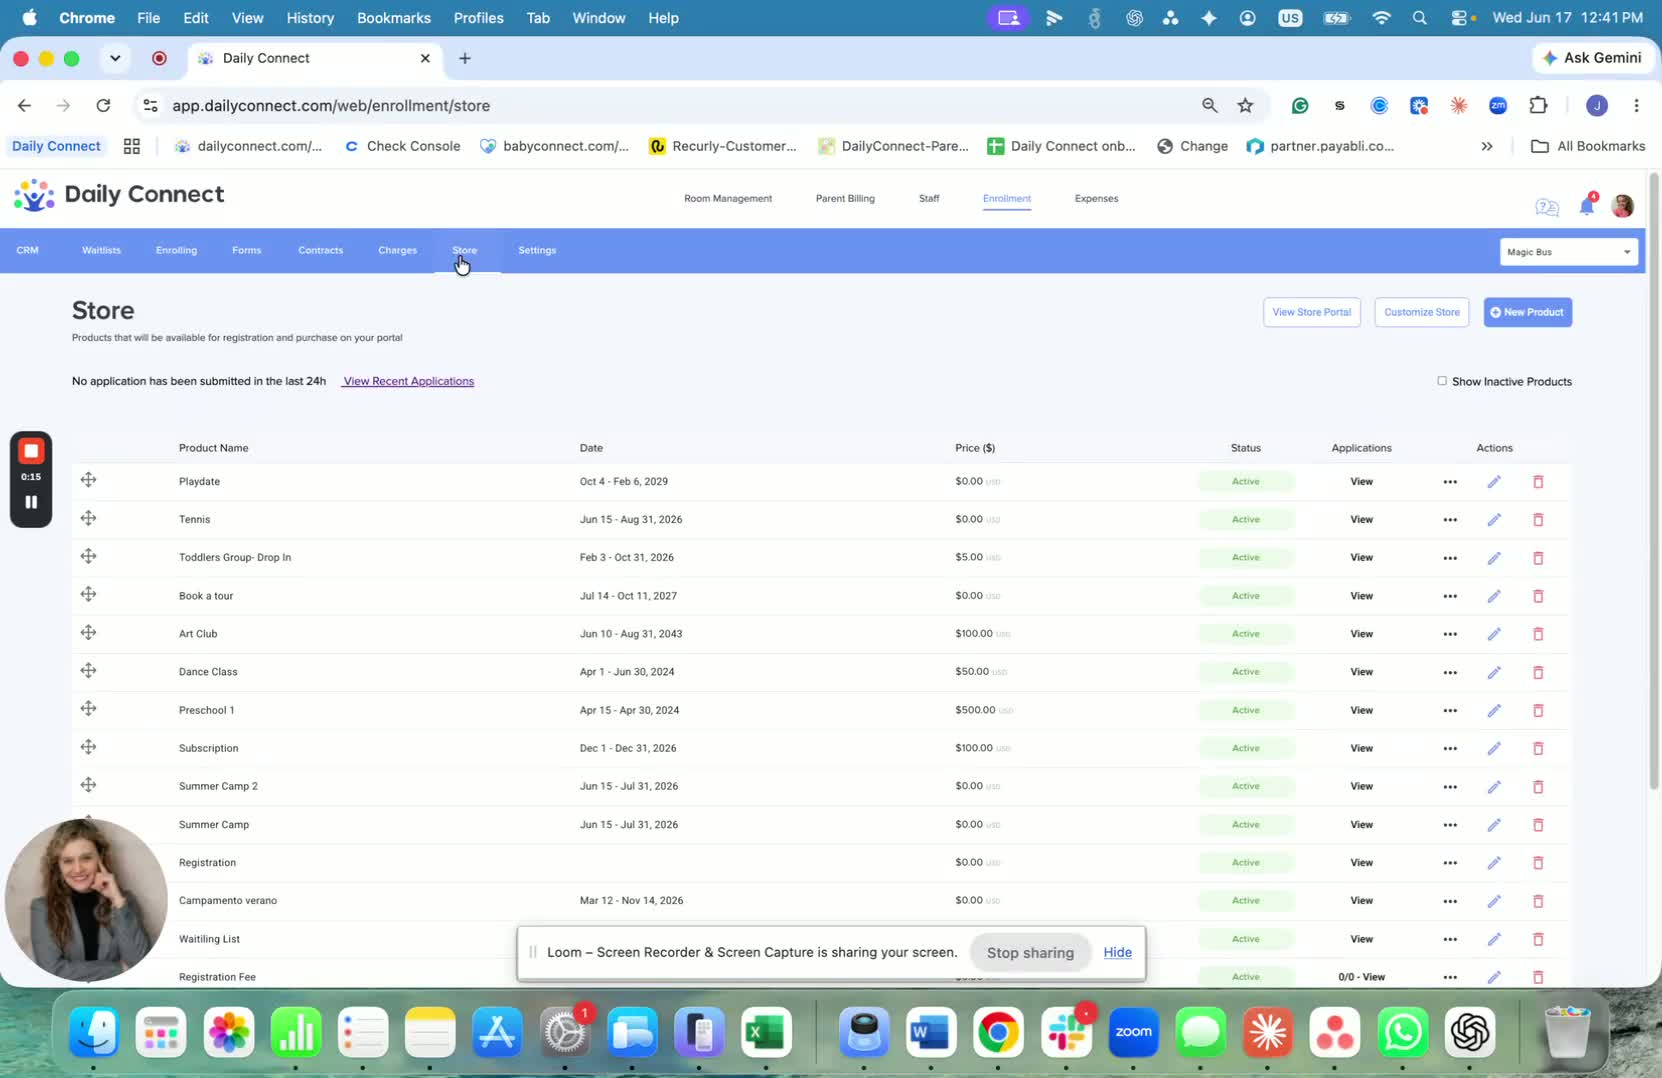Click the Loom webcam bubble

click(x=86, y=900)
